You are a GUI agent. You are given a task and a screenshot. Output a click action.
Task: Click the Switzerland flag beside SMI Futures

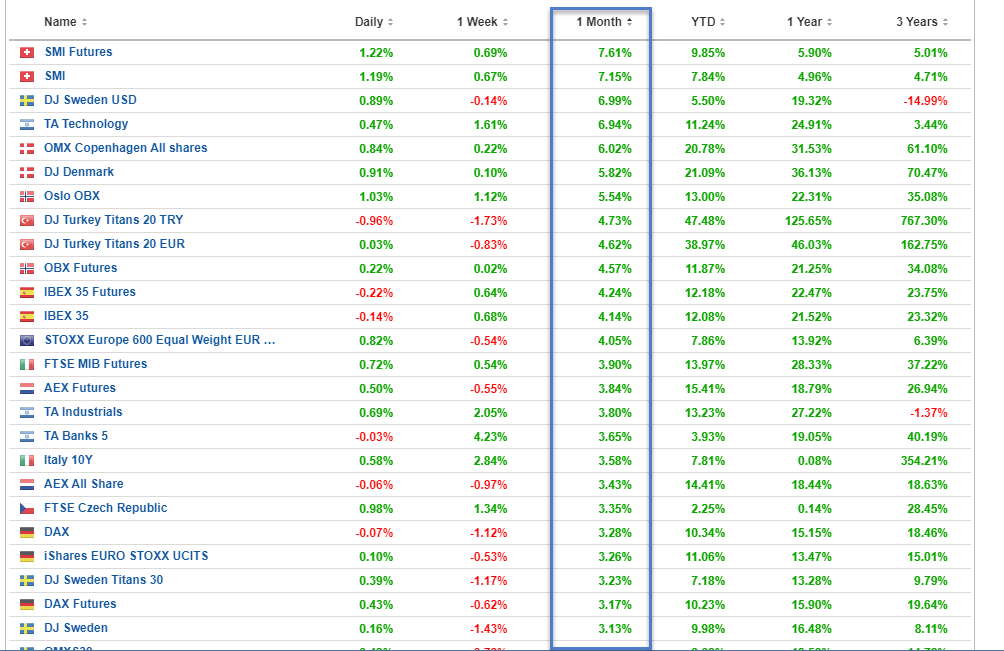point(27,52)
